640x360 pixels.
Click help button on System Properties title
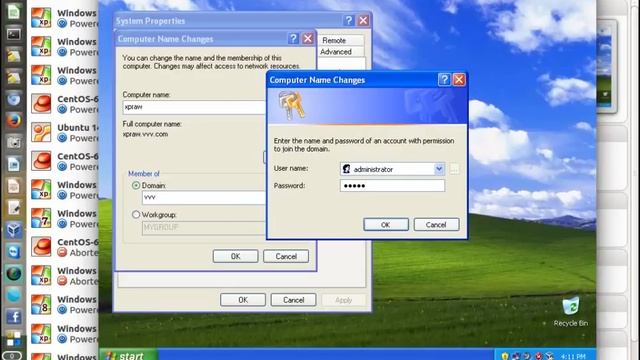click(349, 20)
